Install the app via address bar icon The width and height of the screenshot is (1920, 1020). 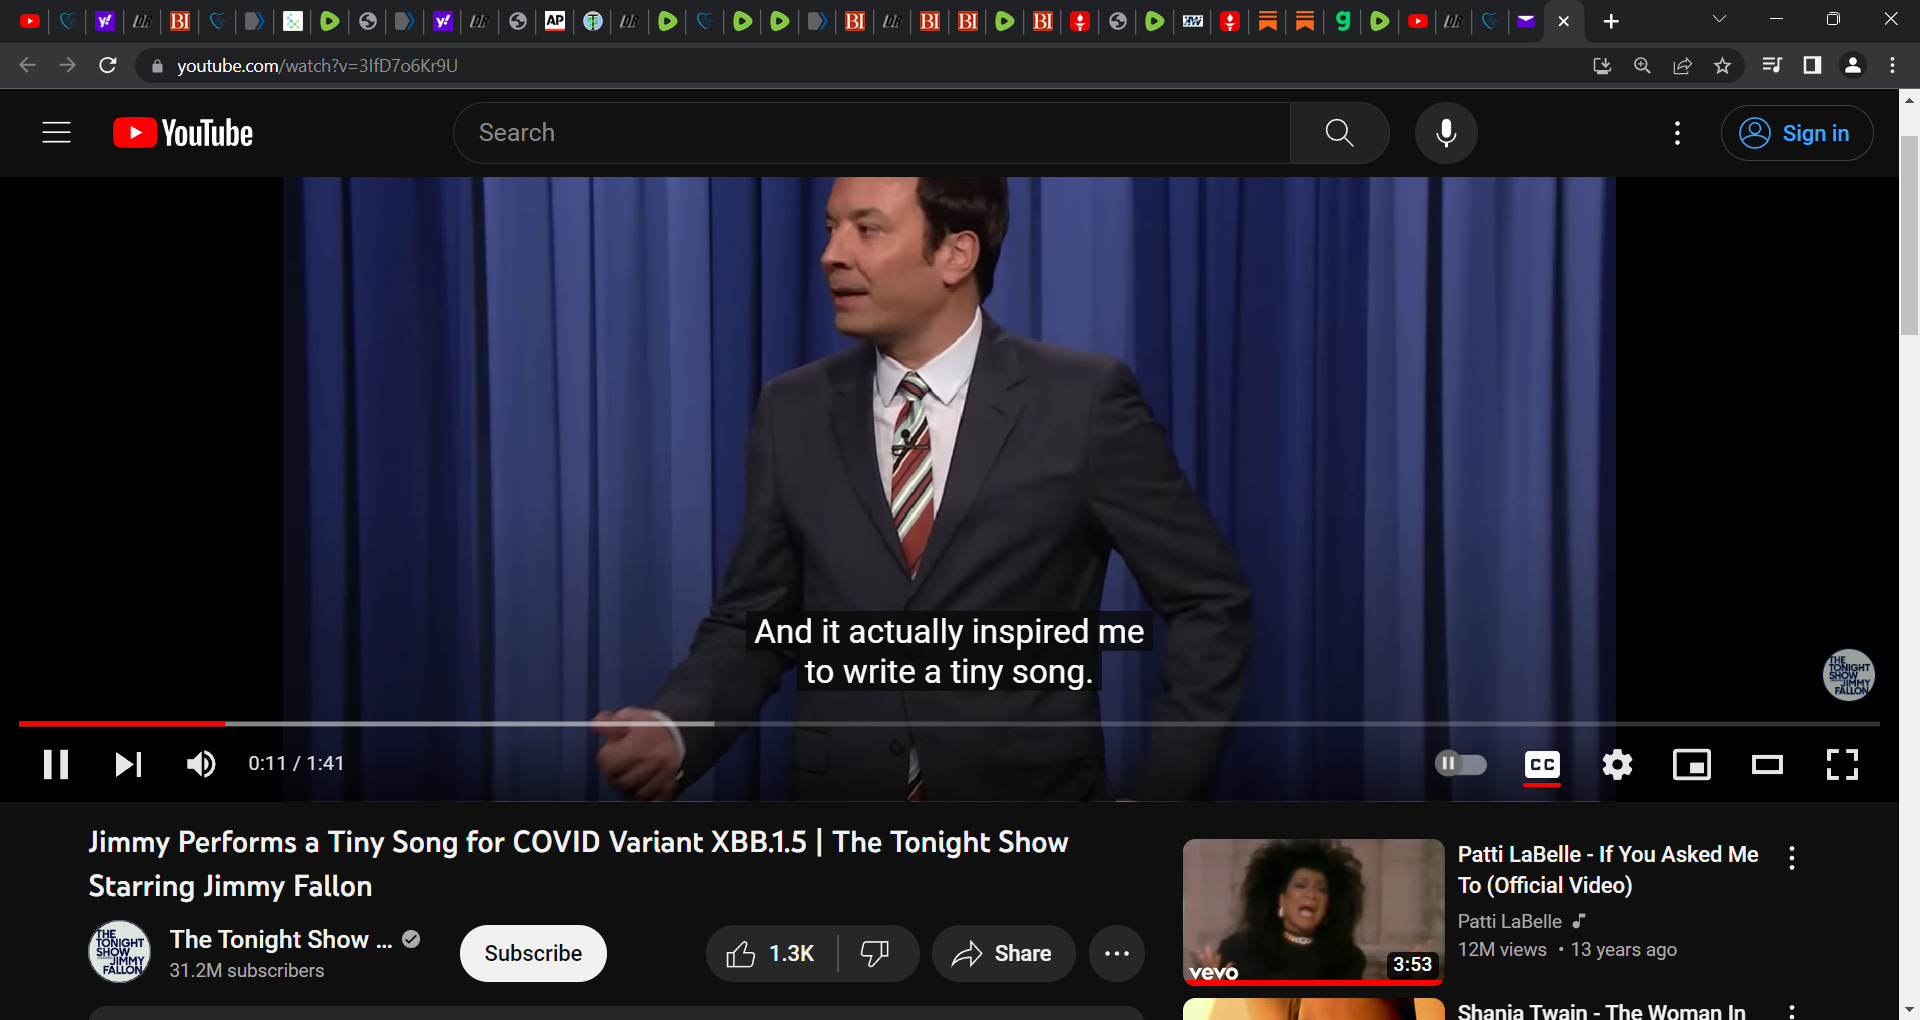1602,66
